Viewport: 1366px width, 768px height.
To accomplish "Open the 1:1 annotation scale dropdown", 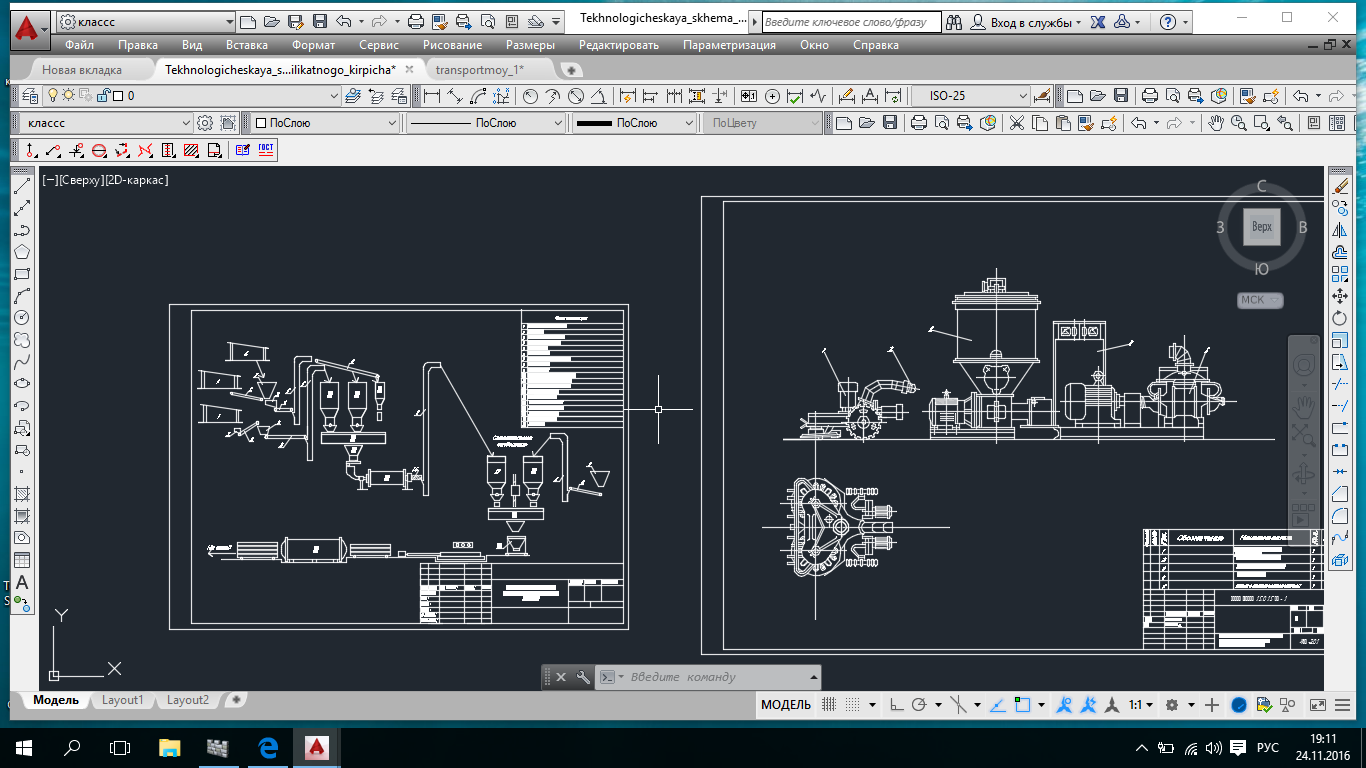I will point(1141,705).
